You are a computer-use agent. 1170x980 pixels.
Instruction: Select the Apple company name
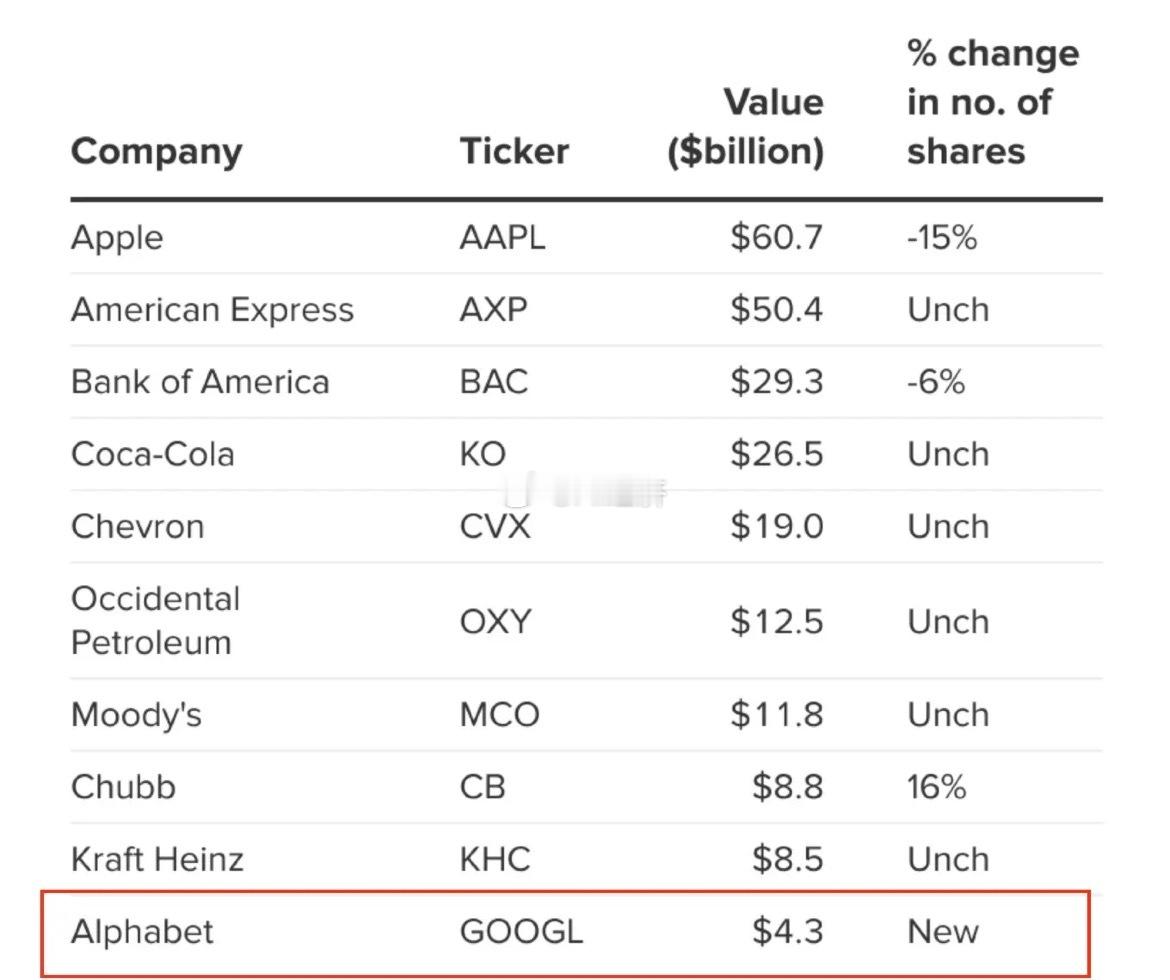pos(117,238)
